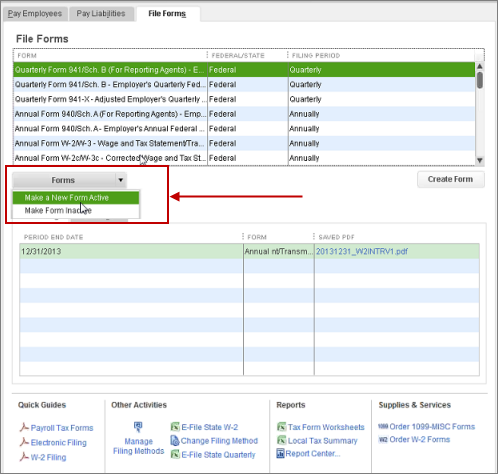Select Quarterly Form 941/Sch. B - Employer's Quarterly row

[x=244, y=85]
